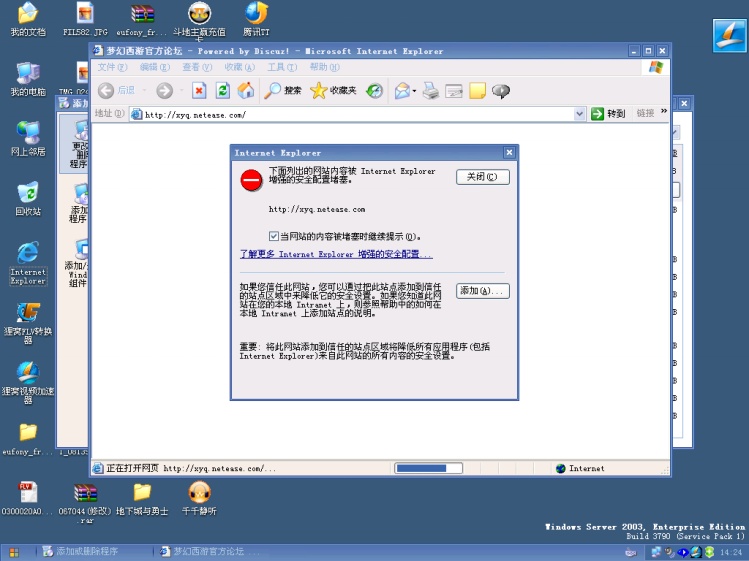Click the Messenger discussion icon in toolbar
Screen dimensions: 749x561
coord(501,90)
